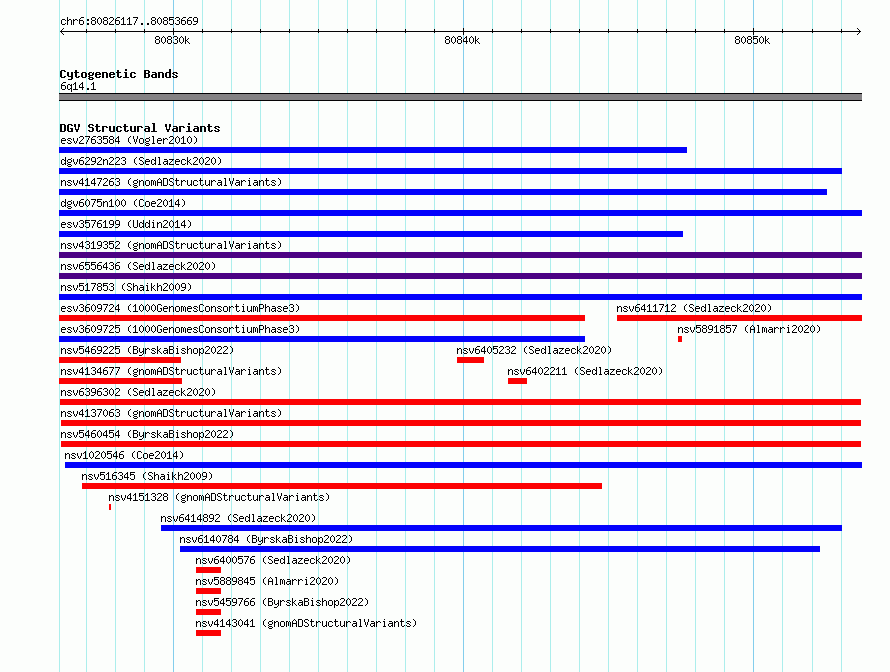Click the chr6:80826117..80853669 coordinate label
Viewport: 890px width, 672px height.
129,22
